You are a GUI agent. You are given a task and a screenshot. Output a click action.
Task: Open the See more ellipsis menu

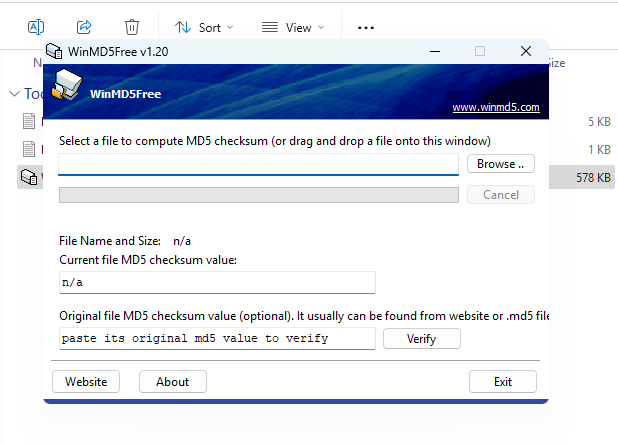pos(366,28)
